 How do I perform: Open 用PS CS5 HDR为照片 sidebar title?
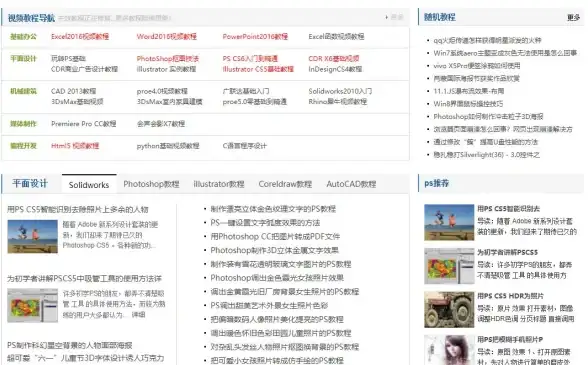[511, 296]
